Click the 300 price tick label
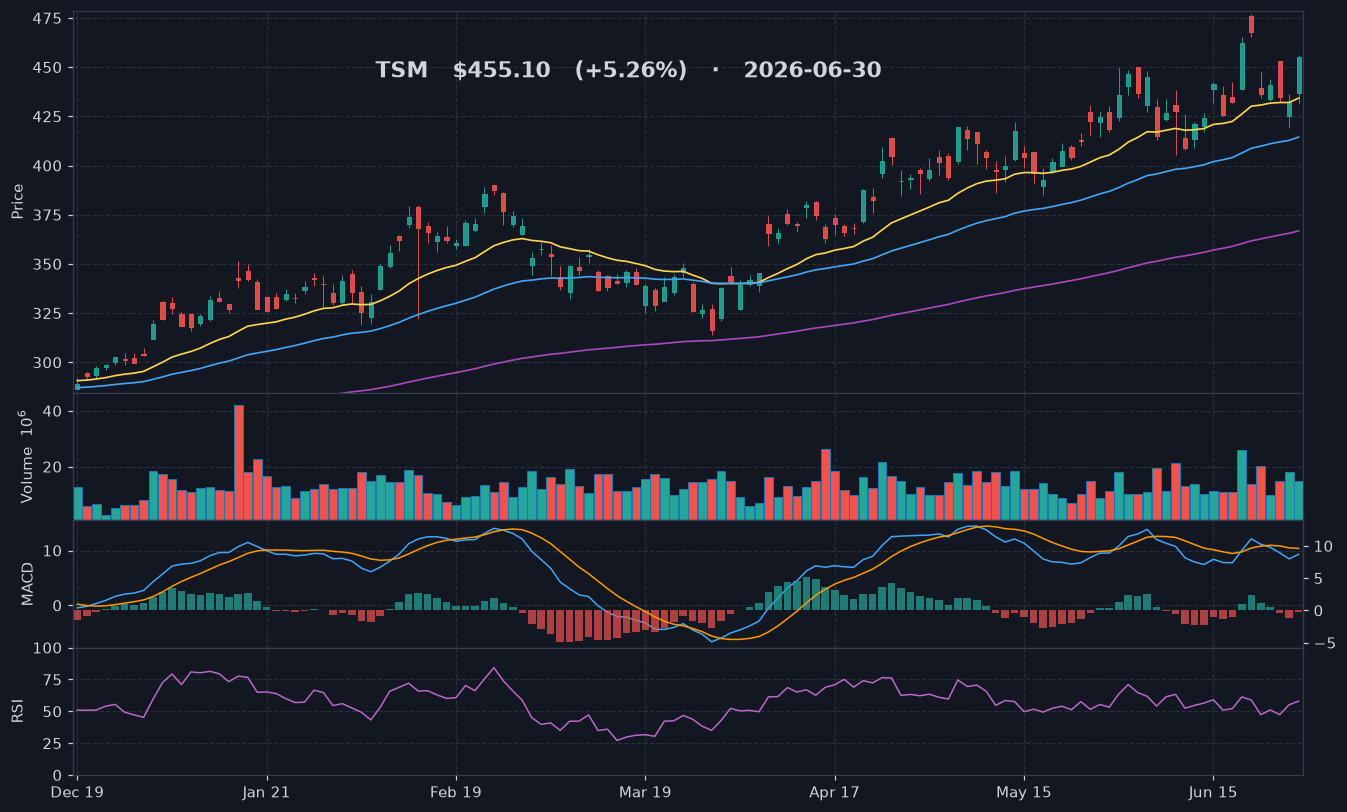 [x=47, y=363]
